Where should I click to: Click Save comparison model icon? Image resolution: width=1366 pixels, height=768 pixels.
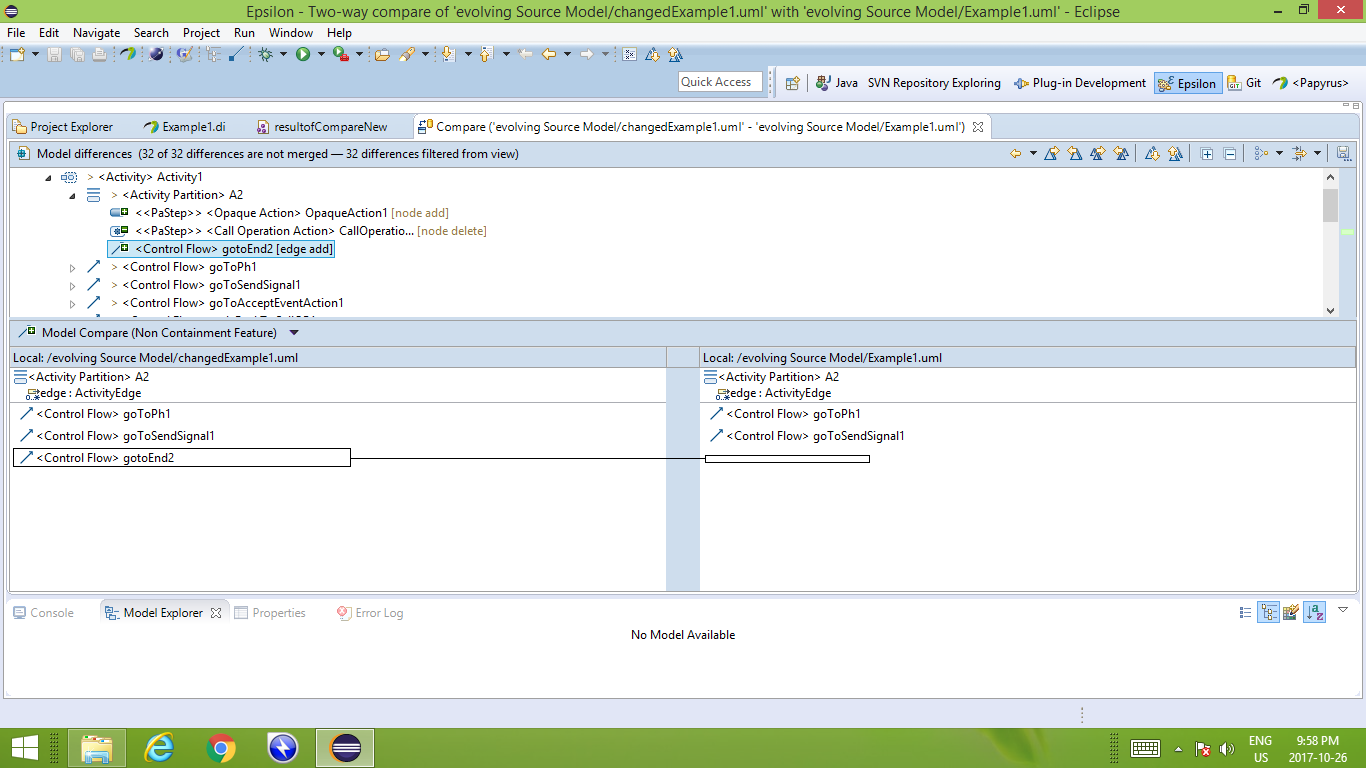click(1343, 154)
